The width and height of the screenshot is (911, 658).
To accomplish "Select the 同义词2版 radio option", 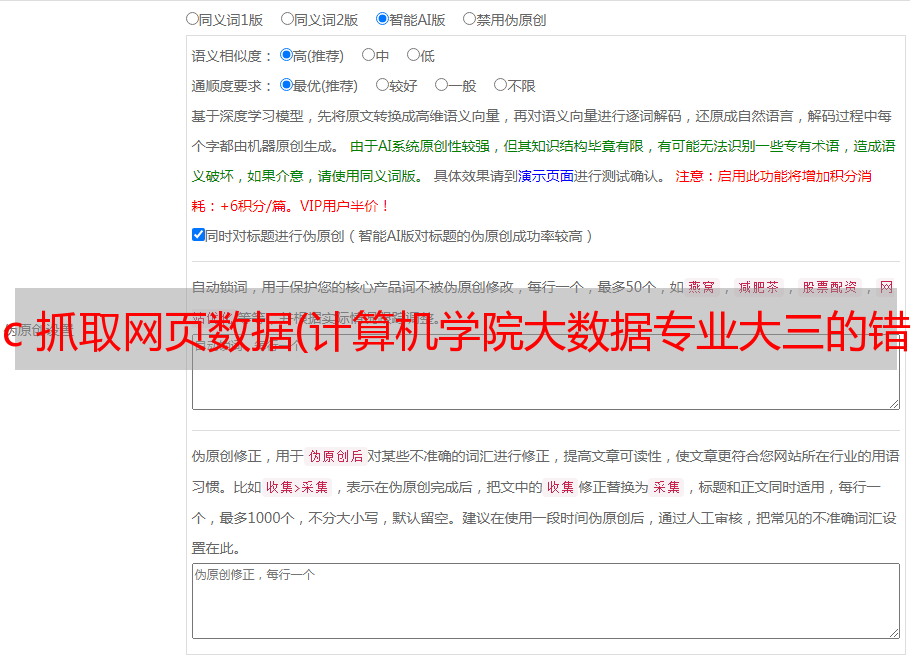I will [x=287, y=19].
